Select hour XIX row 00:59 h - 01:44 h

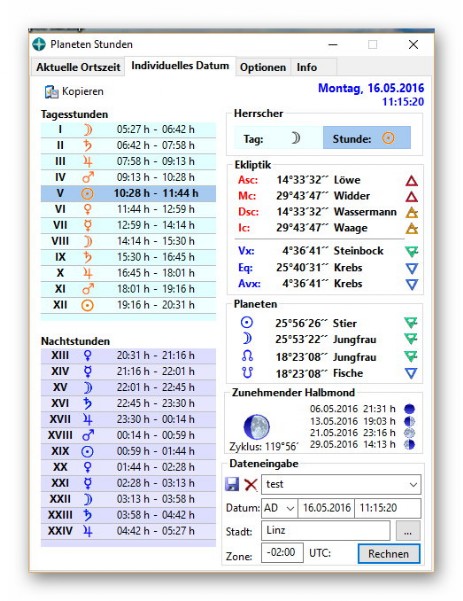[x=128, y=452]
